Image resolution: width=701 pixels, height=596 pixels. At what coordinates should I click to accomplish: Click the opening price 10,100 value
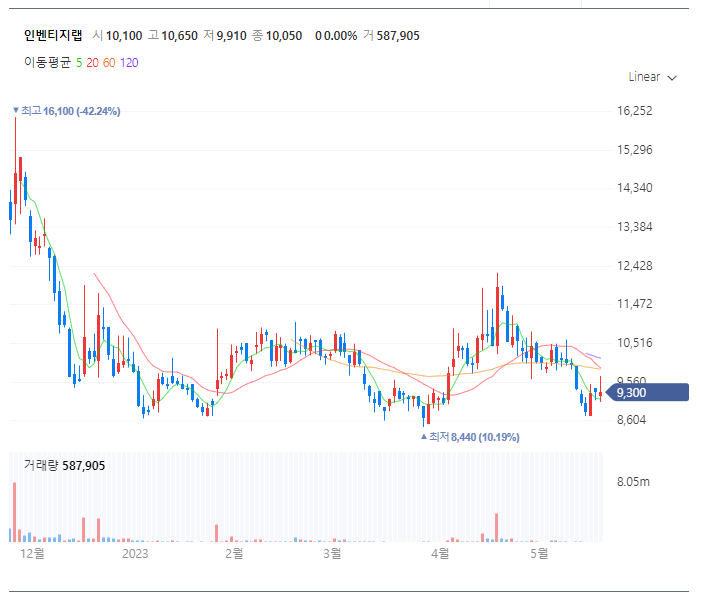(124, 36)
